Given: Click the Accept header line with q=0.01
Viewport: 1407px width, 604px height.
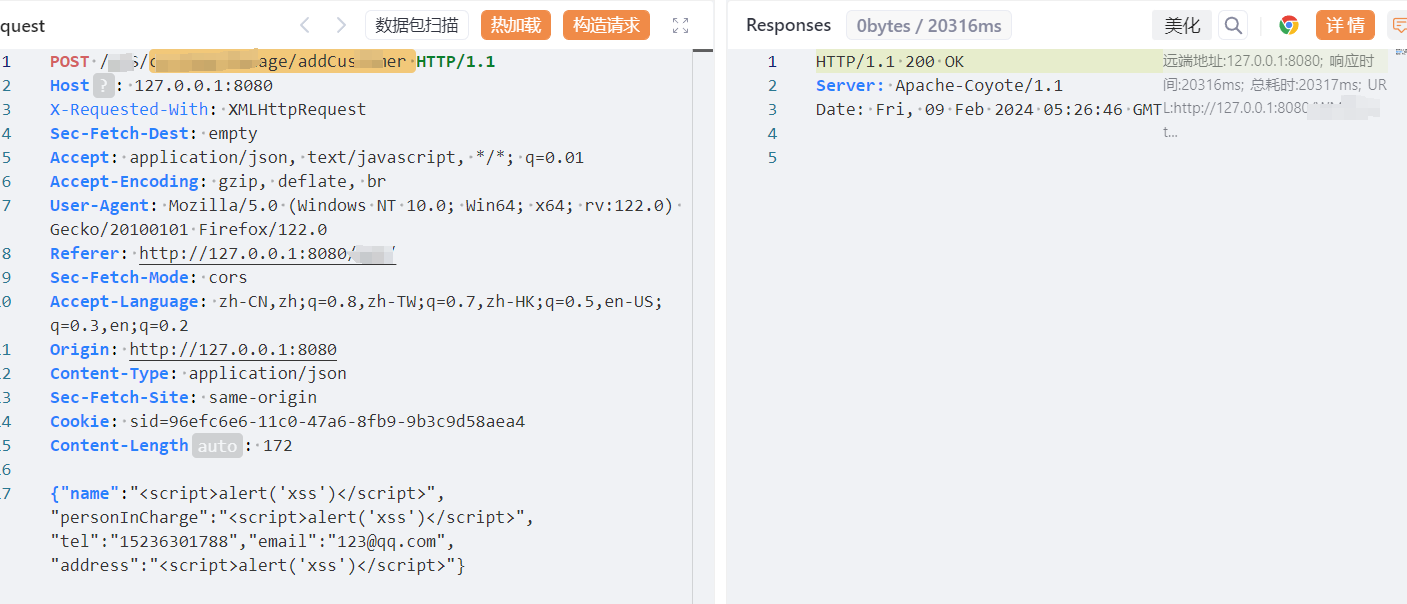Looking at the screenshot, I should pos(317,157).
